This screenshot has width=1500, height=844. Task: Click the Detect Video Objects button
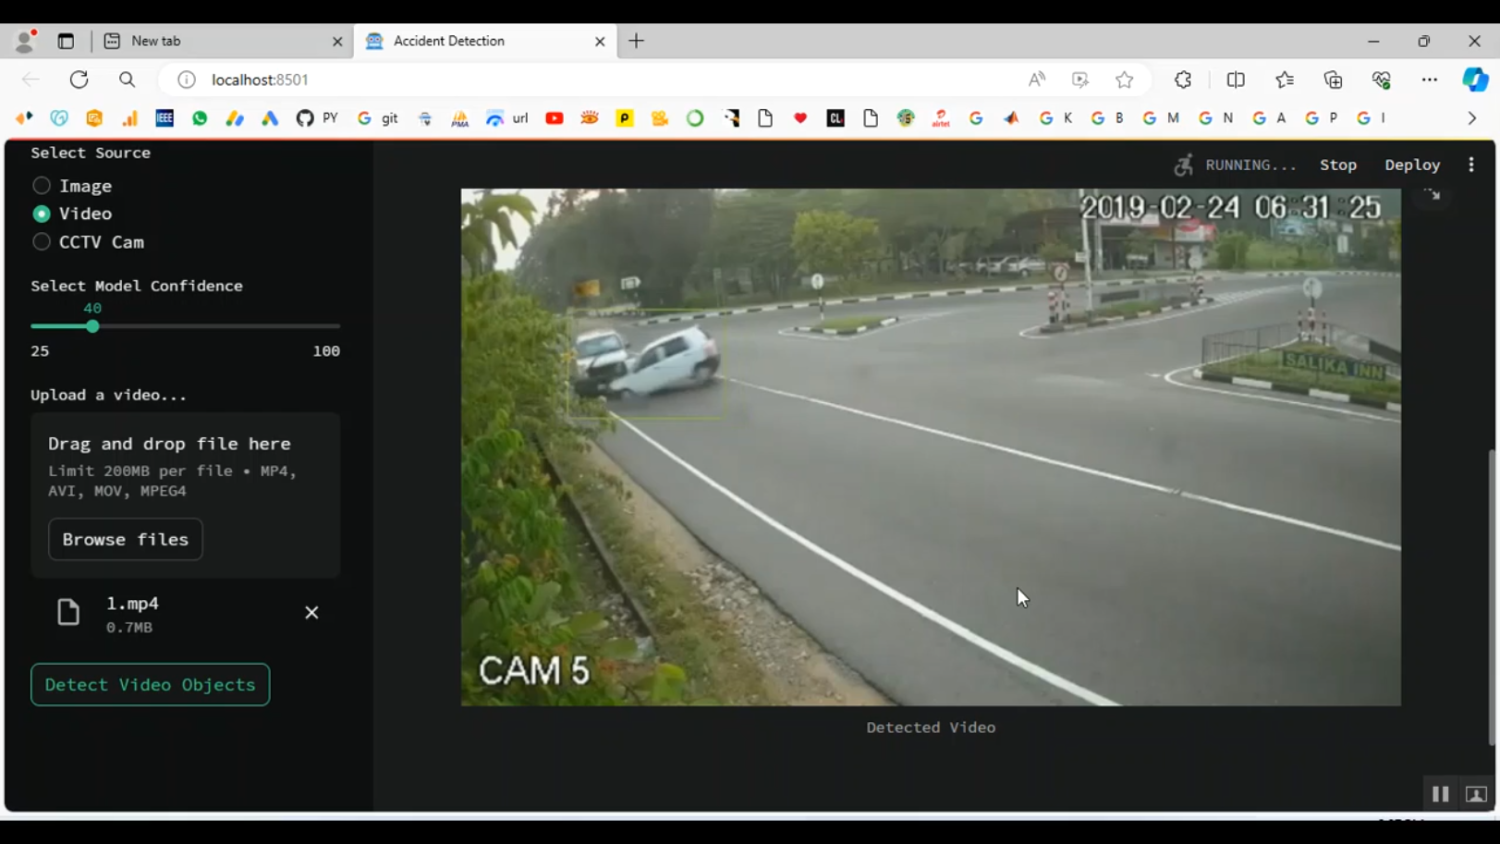point(150,685)
